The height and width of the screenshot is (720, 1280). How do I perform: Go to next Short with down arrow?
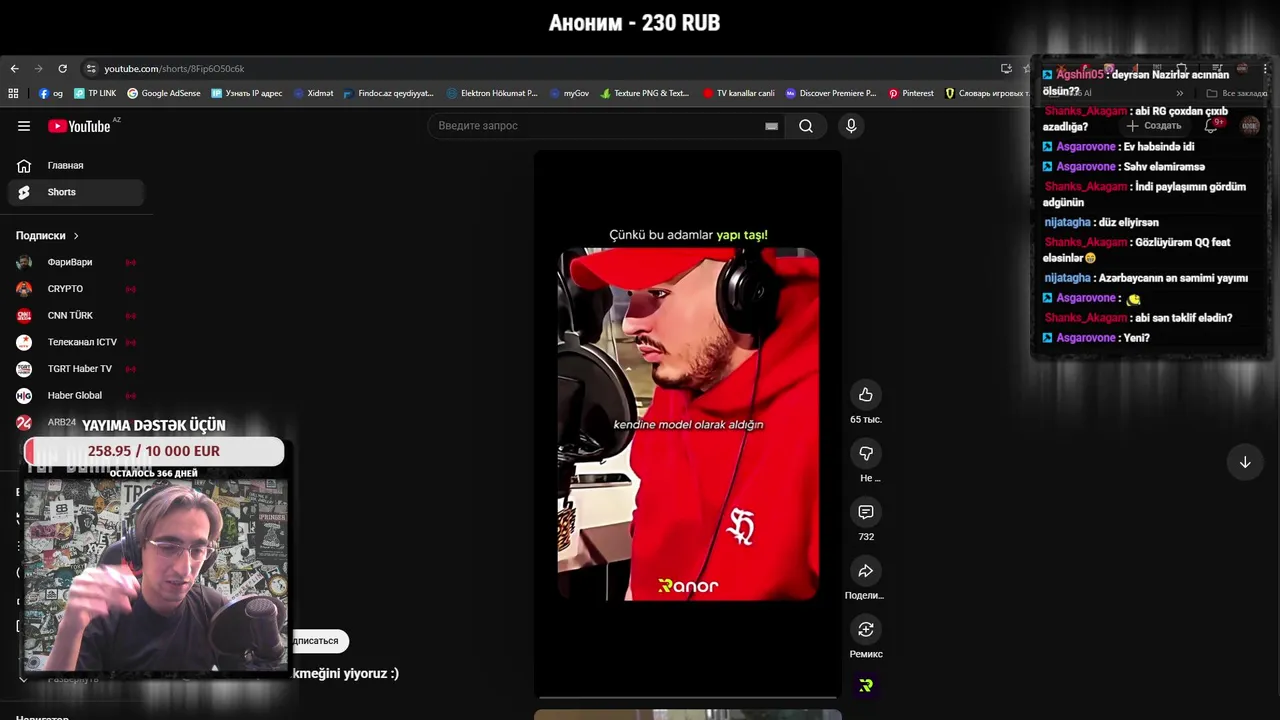[x=1245, y=462]
